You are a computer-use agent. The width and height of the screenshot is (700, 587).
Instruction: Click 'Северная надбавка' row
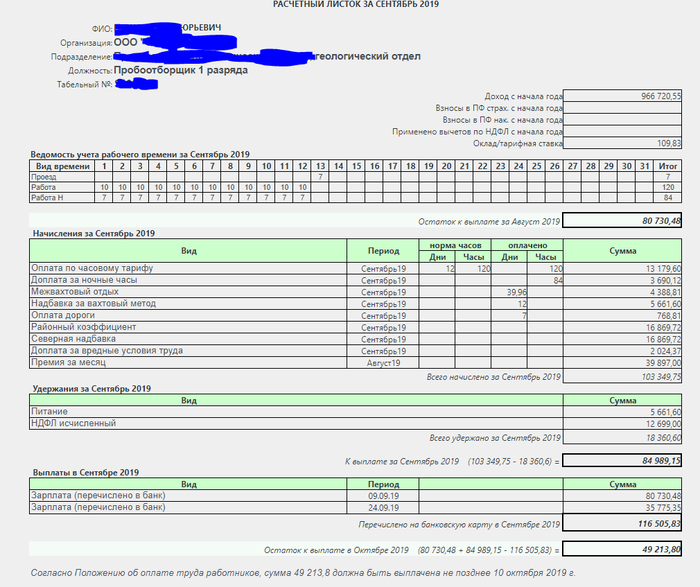point(355,339)
